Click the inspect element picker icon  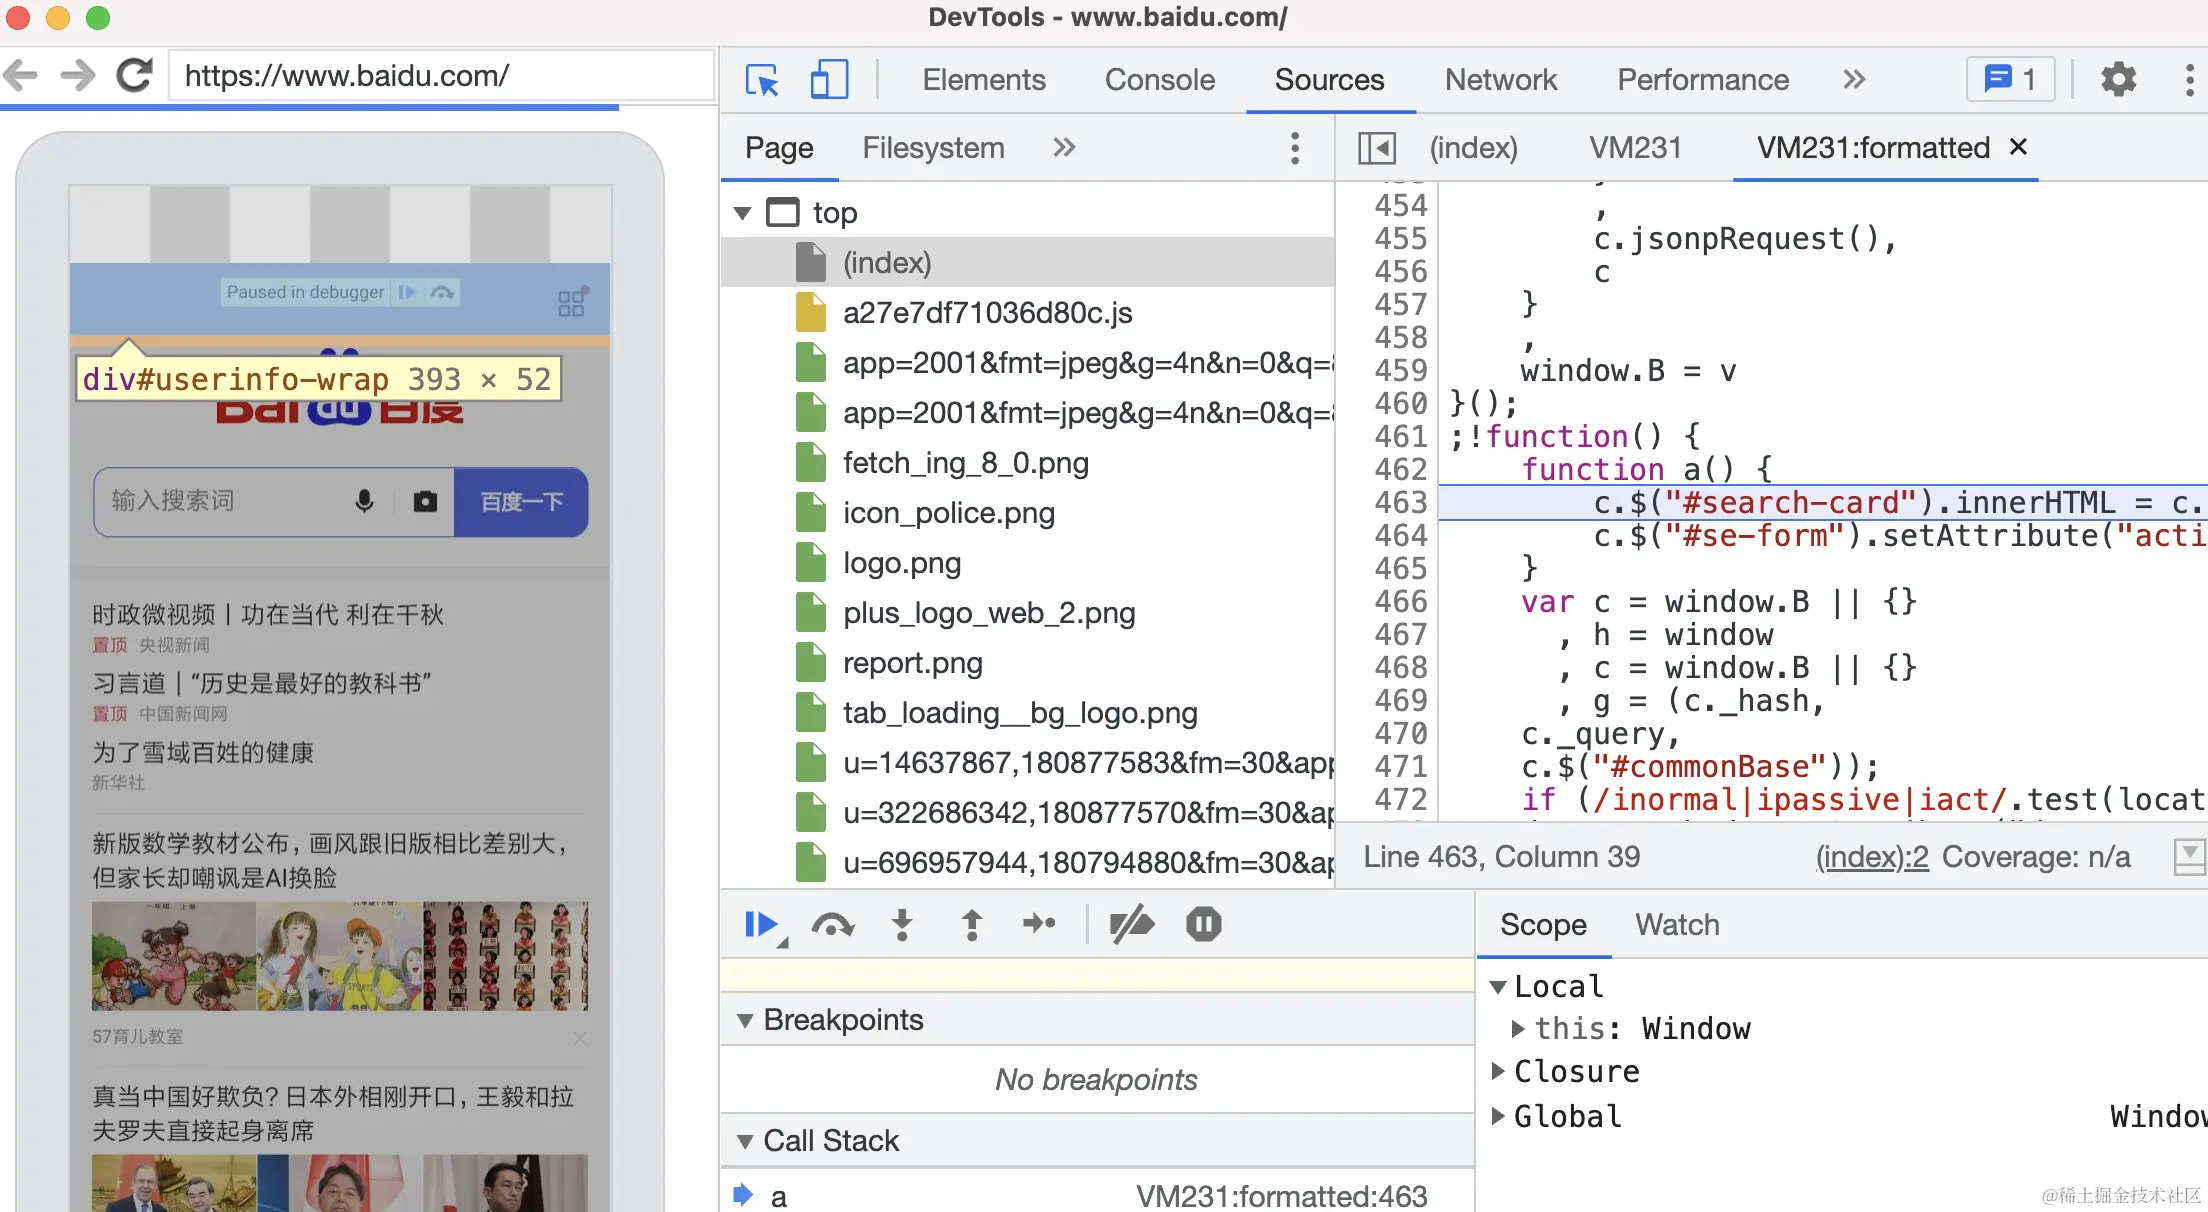pyautogui.click(x=762, y=80)
